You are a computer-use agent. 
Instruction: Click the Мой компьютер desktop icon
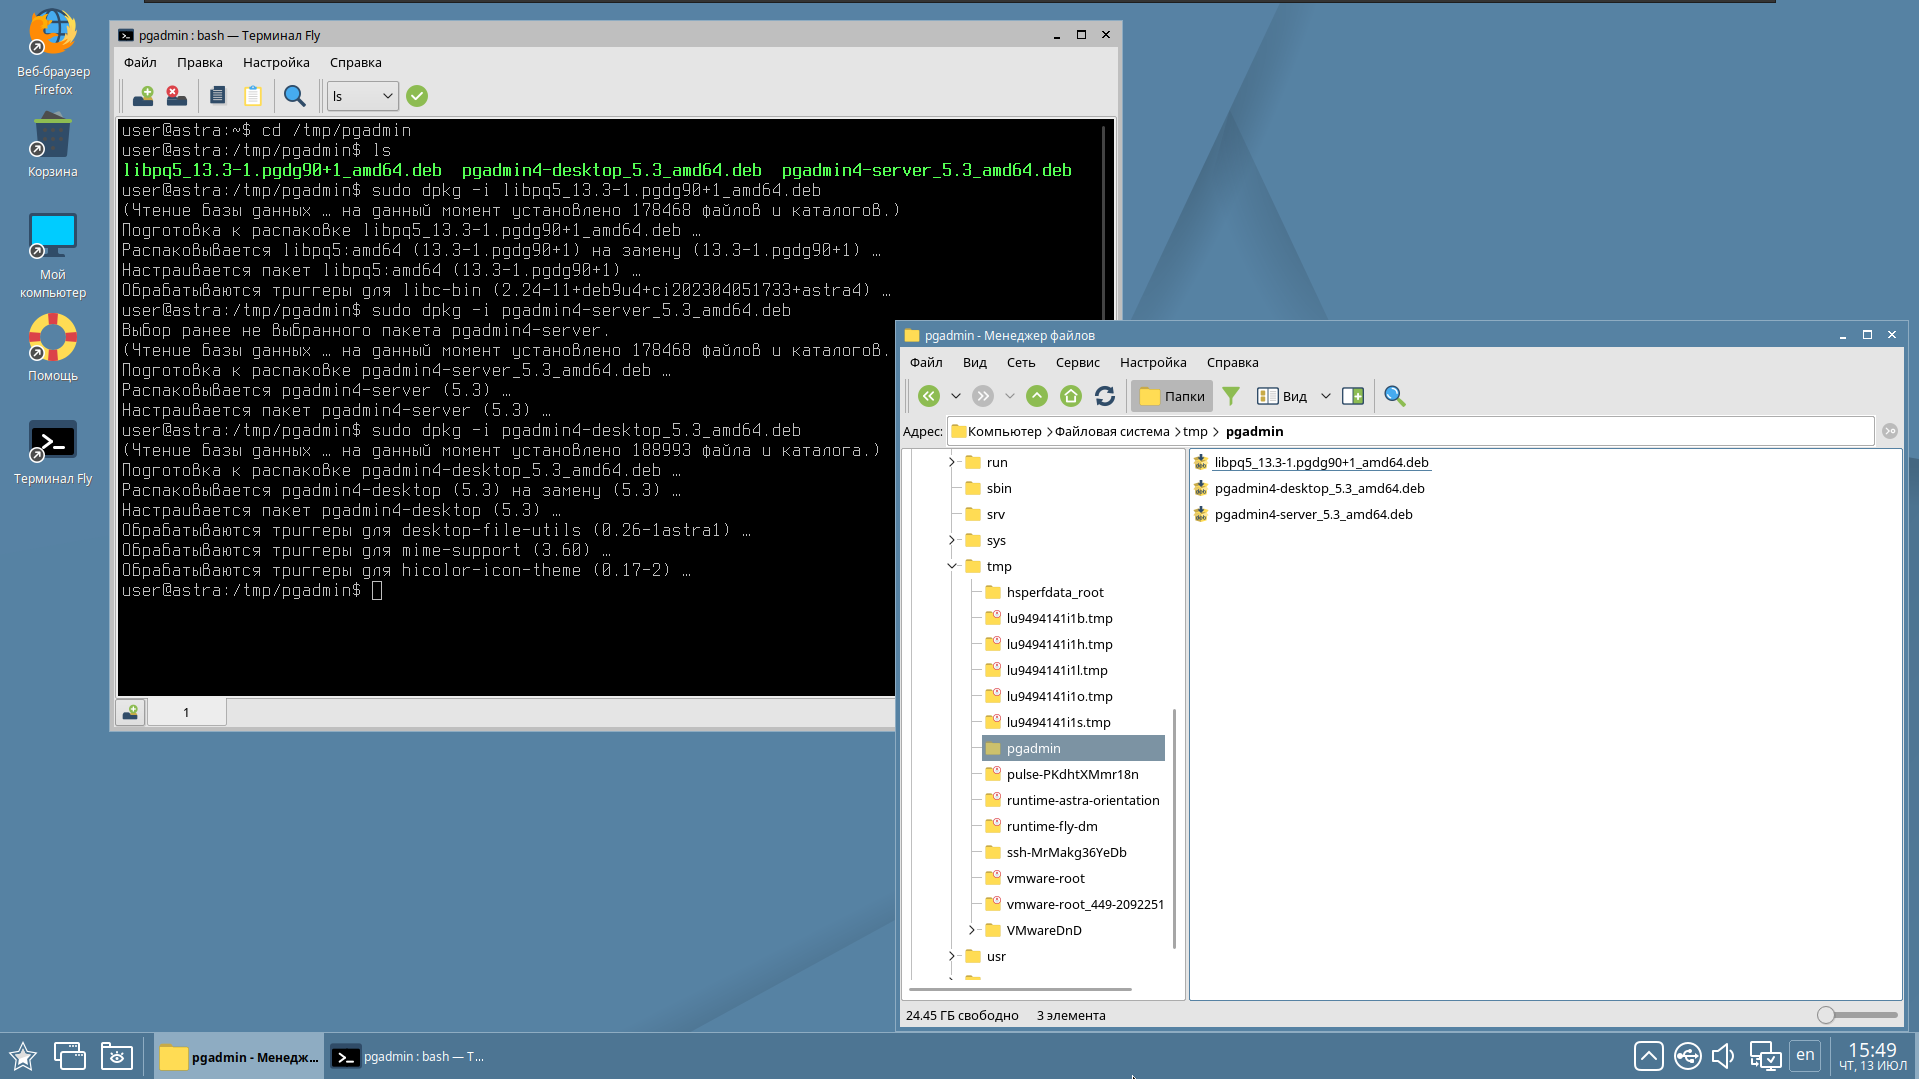[53, 256]
